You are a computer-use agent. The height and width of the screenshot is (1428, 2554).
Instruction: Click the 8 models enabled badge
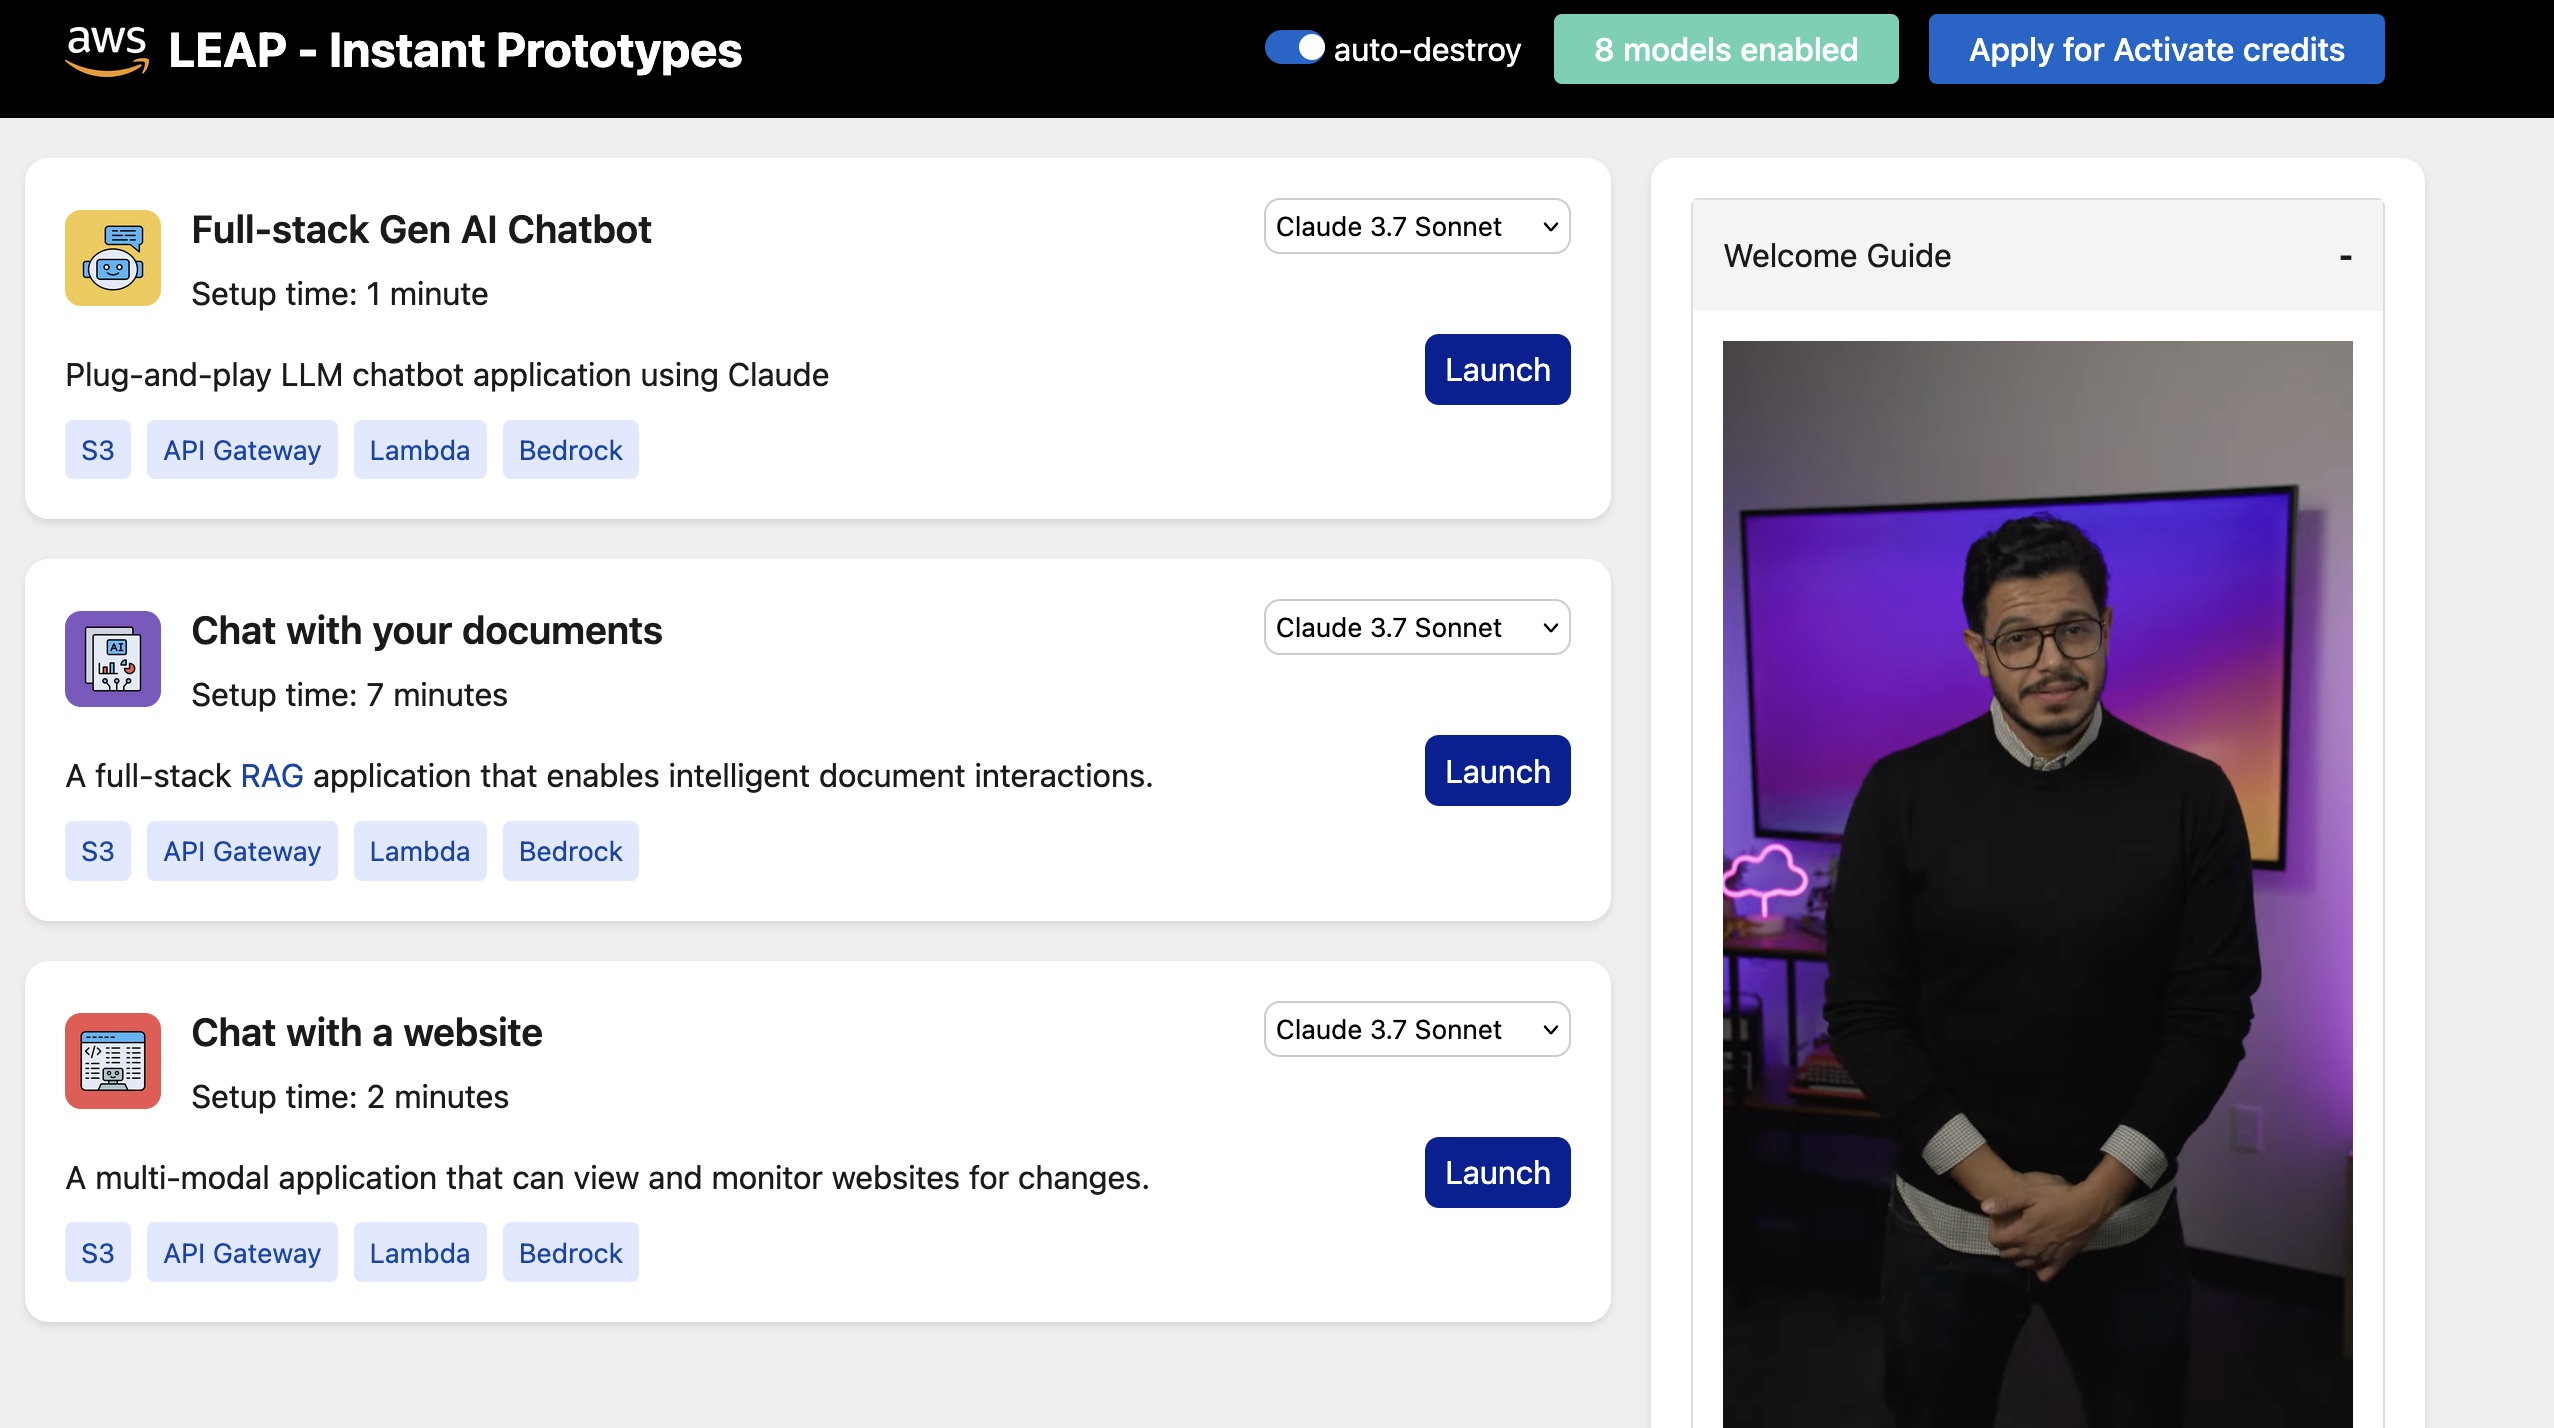(x=1724, y=49)
